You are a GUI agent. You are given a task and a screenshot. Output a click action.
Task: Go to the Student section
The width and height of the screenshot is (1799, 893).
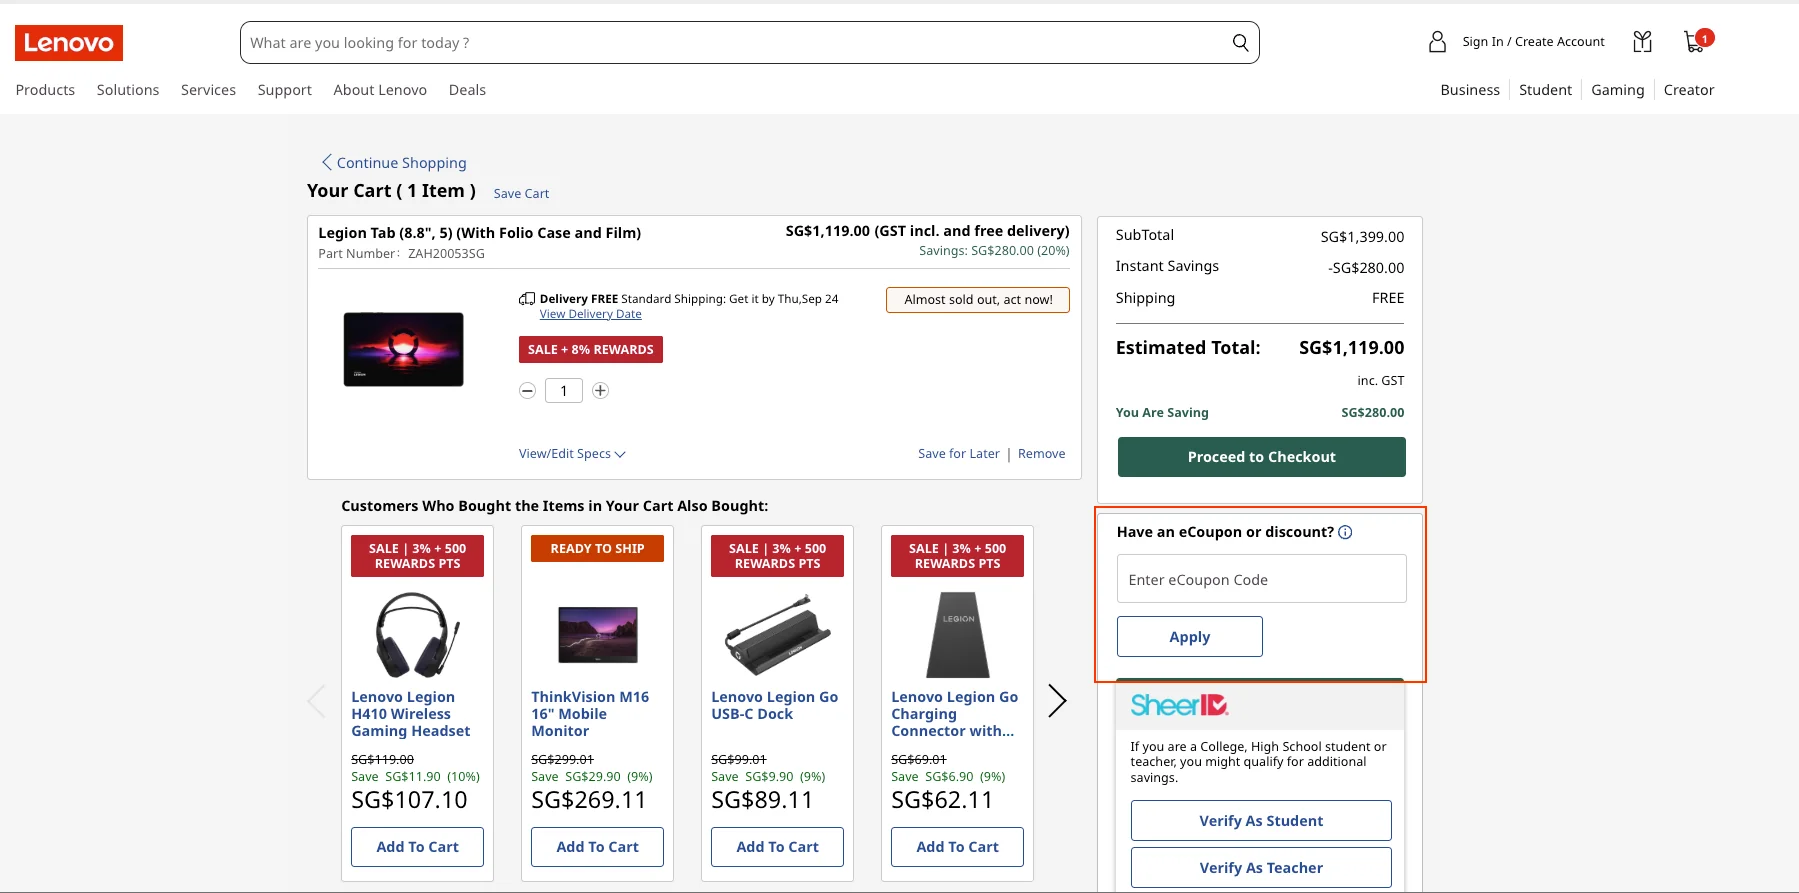pos(1545,90)
